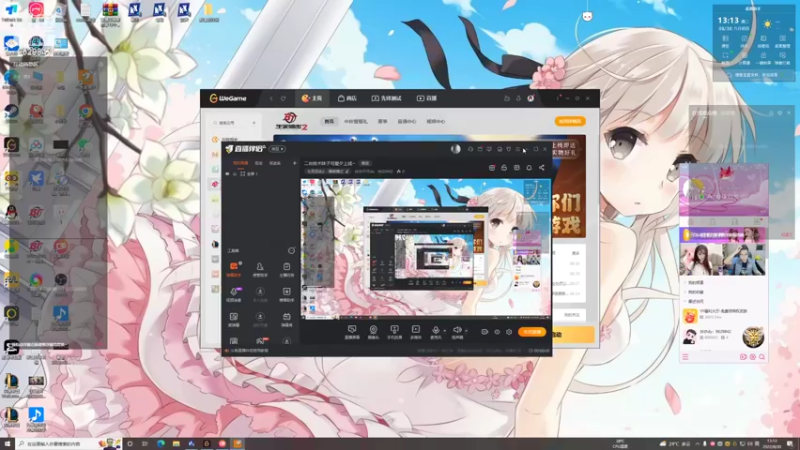The image size is (800, 450).
Task: Open the weather sun icon in the desktop widget
Action: (767, 24)
